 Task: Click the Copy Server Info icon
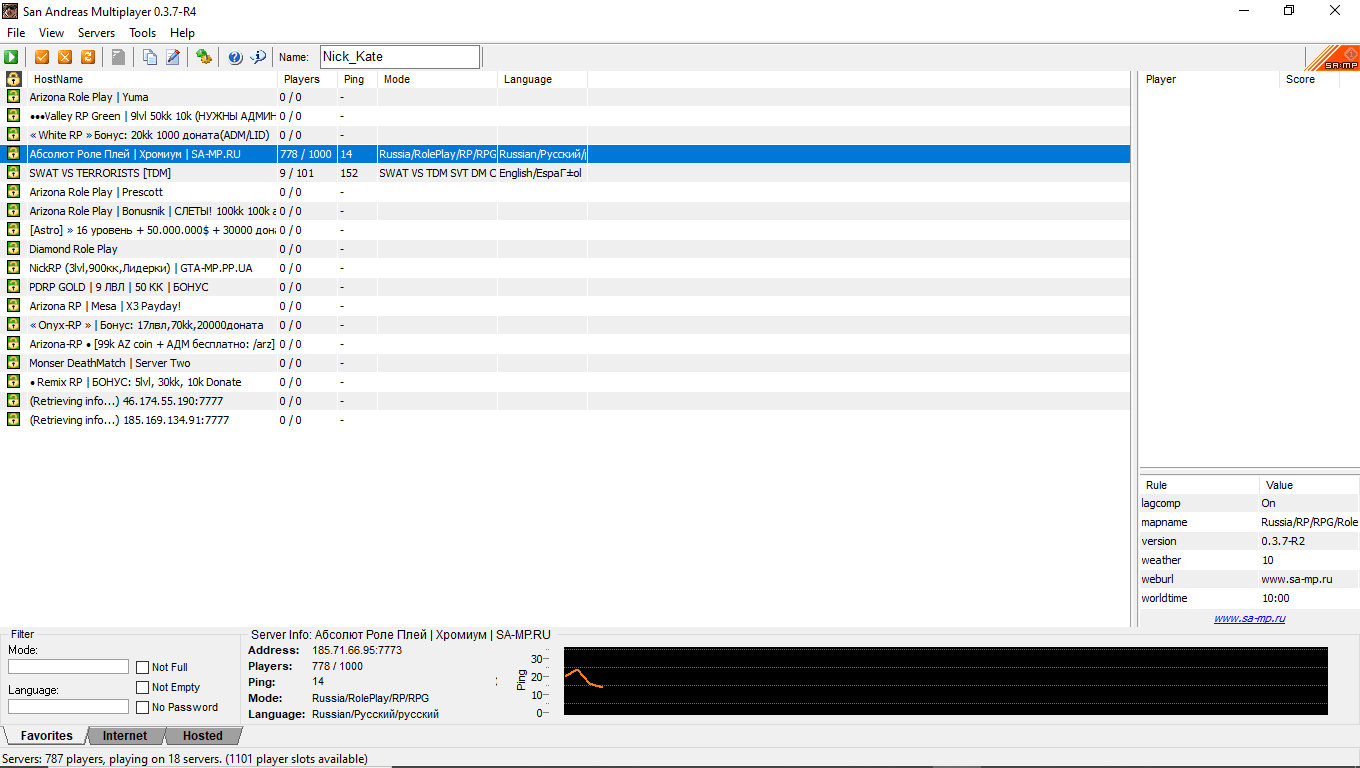pyautogui.click(x=149, y=57)
